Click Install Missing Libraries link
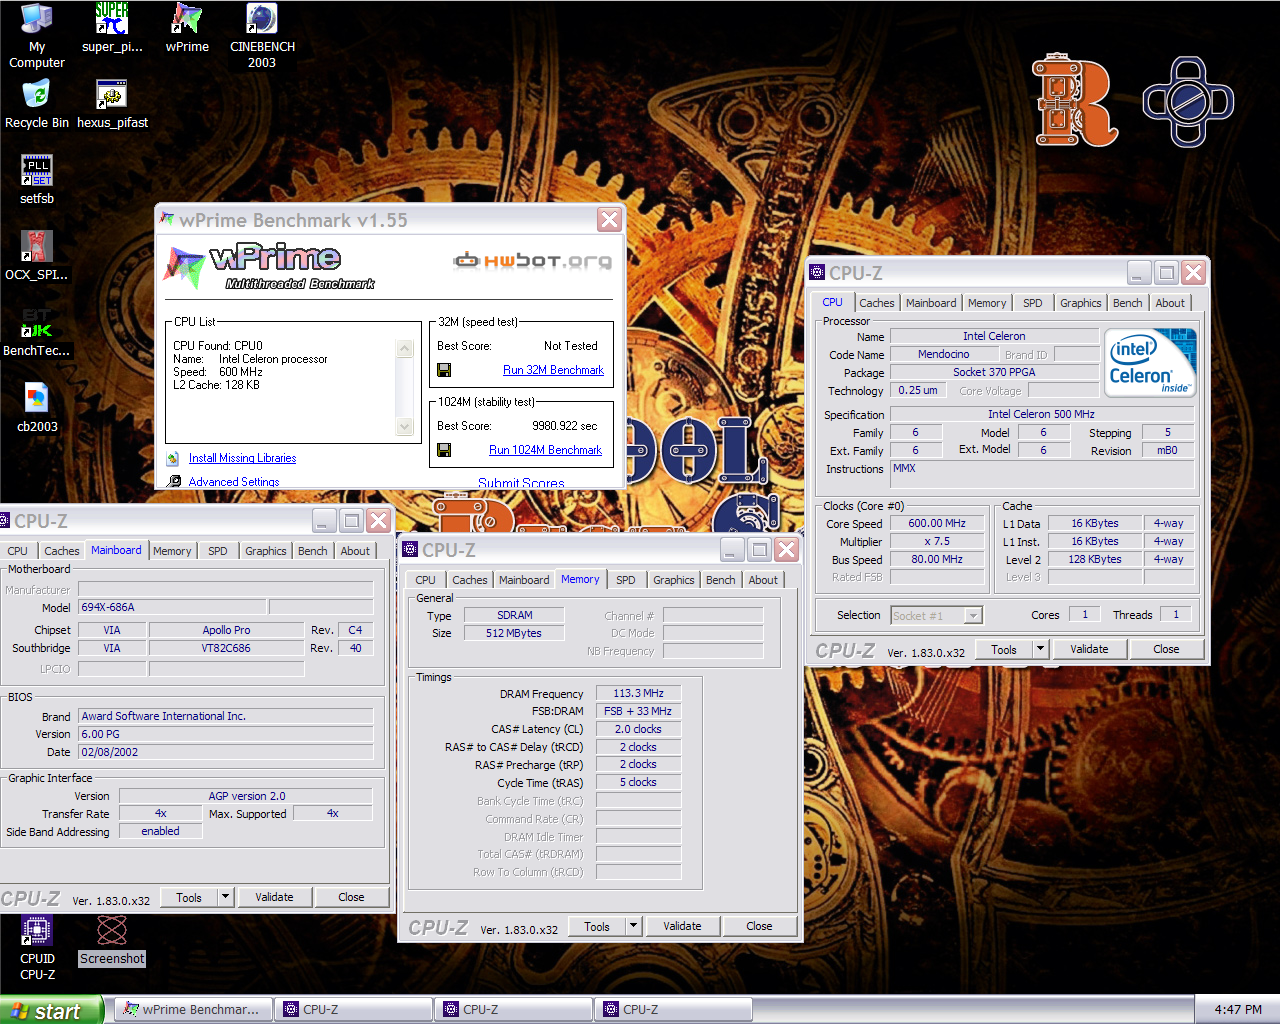Image resolution: width=1280 pixels, height=1024 pixels. (242, 458)
